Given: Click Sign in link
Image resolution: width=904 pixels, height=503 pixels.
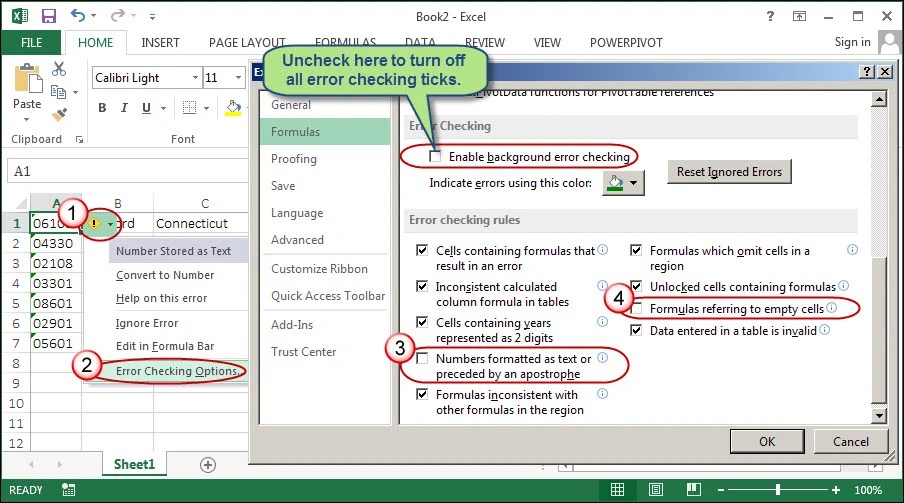Looking at the screenshot, I should (x=852, y=42).
